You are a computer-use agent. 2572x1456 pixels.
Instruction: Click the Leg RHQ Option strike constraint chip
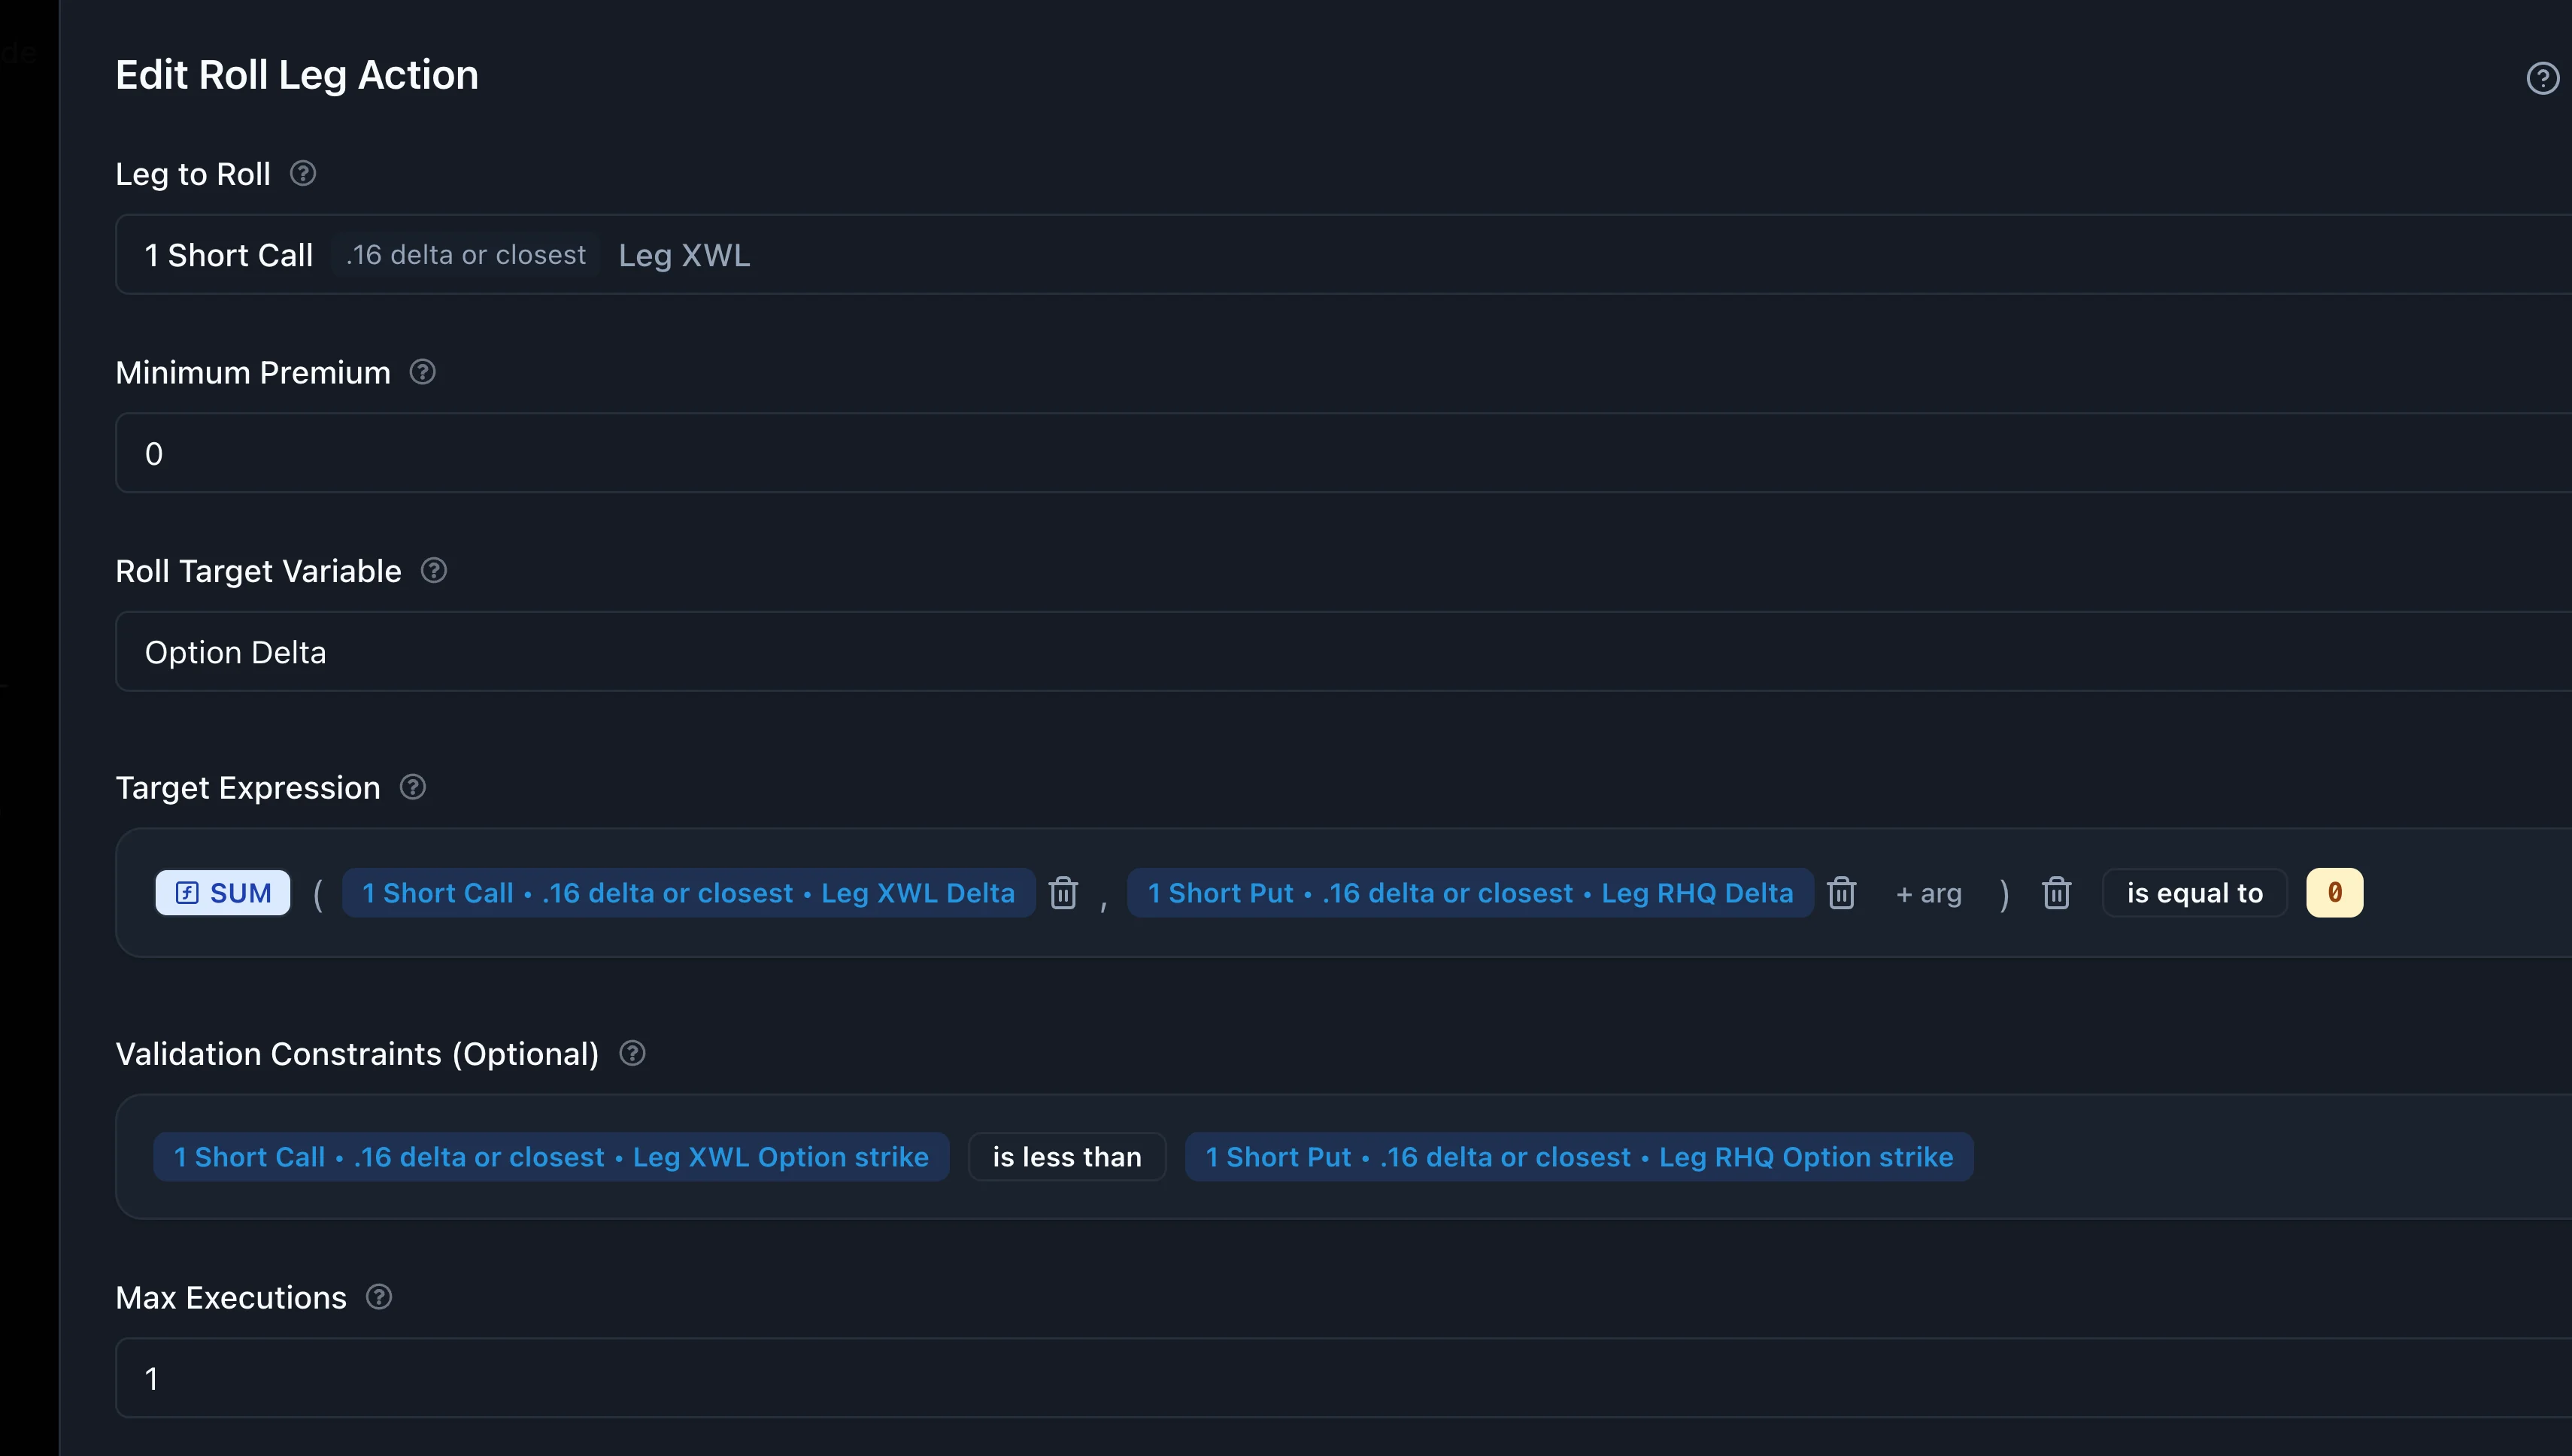point(1579,1157)
